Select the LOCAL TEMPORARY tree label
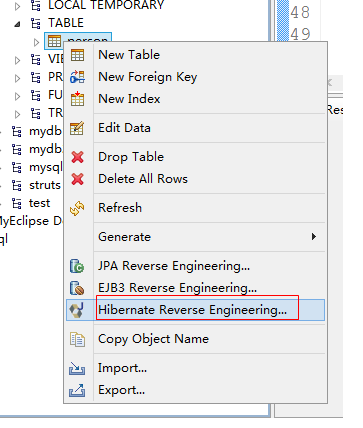 [x=106, y=5]
